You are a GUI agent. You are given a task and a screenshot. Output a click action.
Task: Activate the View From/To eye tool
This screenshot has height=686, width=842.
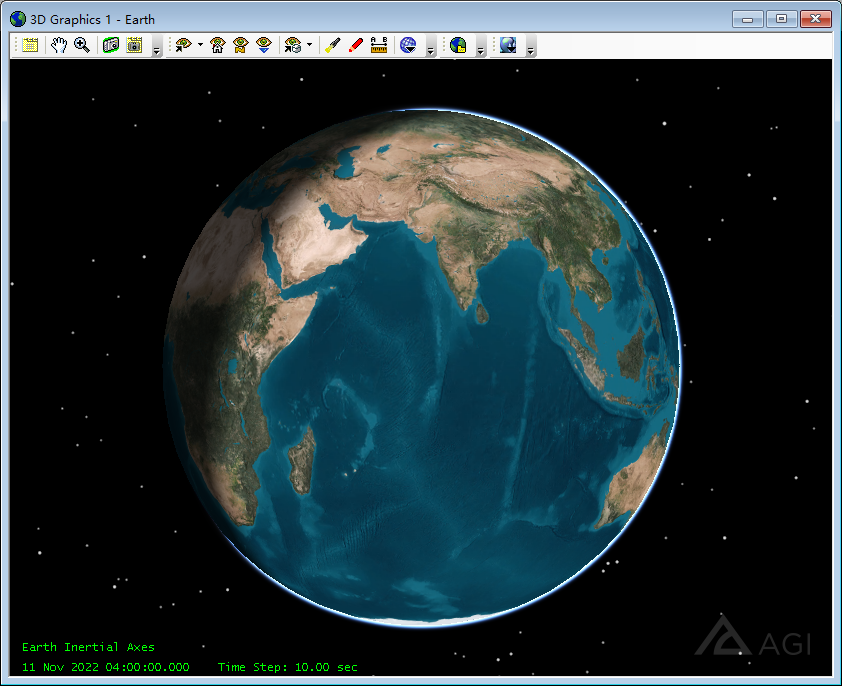[182, 45]
